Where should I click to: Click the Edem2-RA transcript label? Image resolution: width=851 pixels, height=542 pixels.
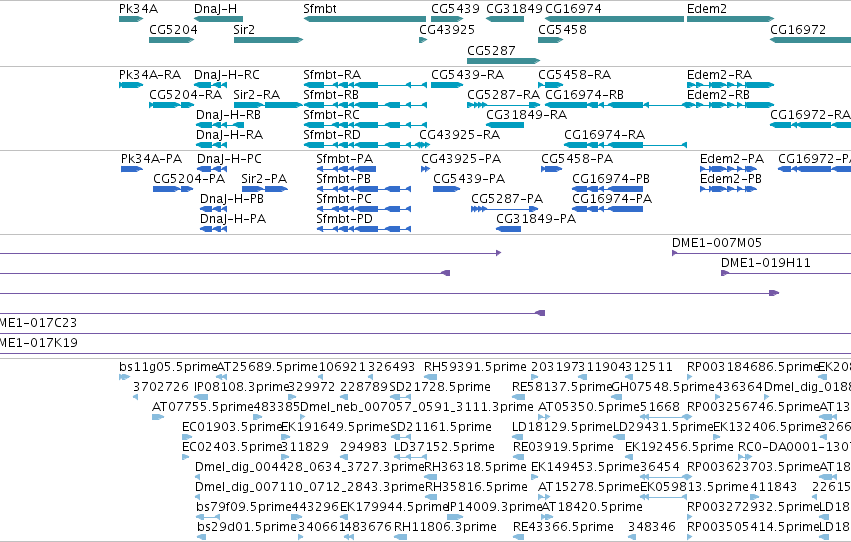click(720, 74)
